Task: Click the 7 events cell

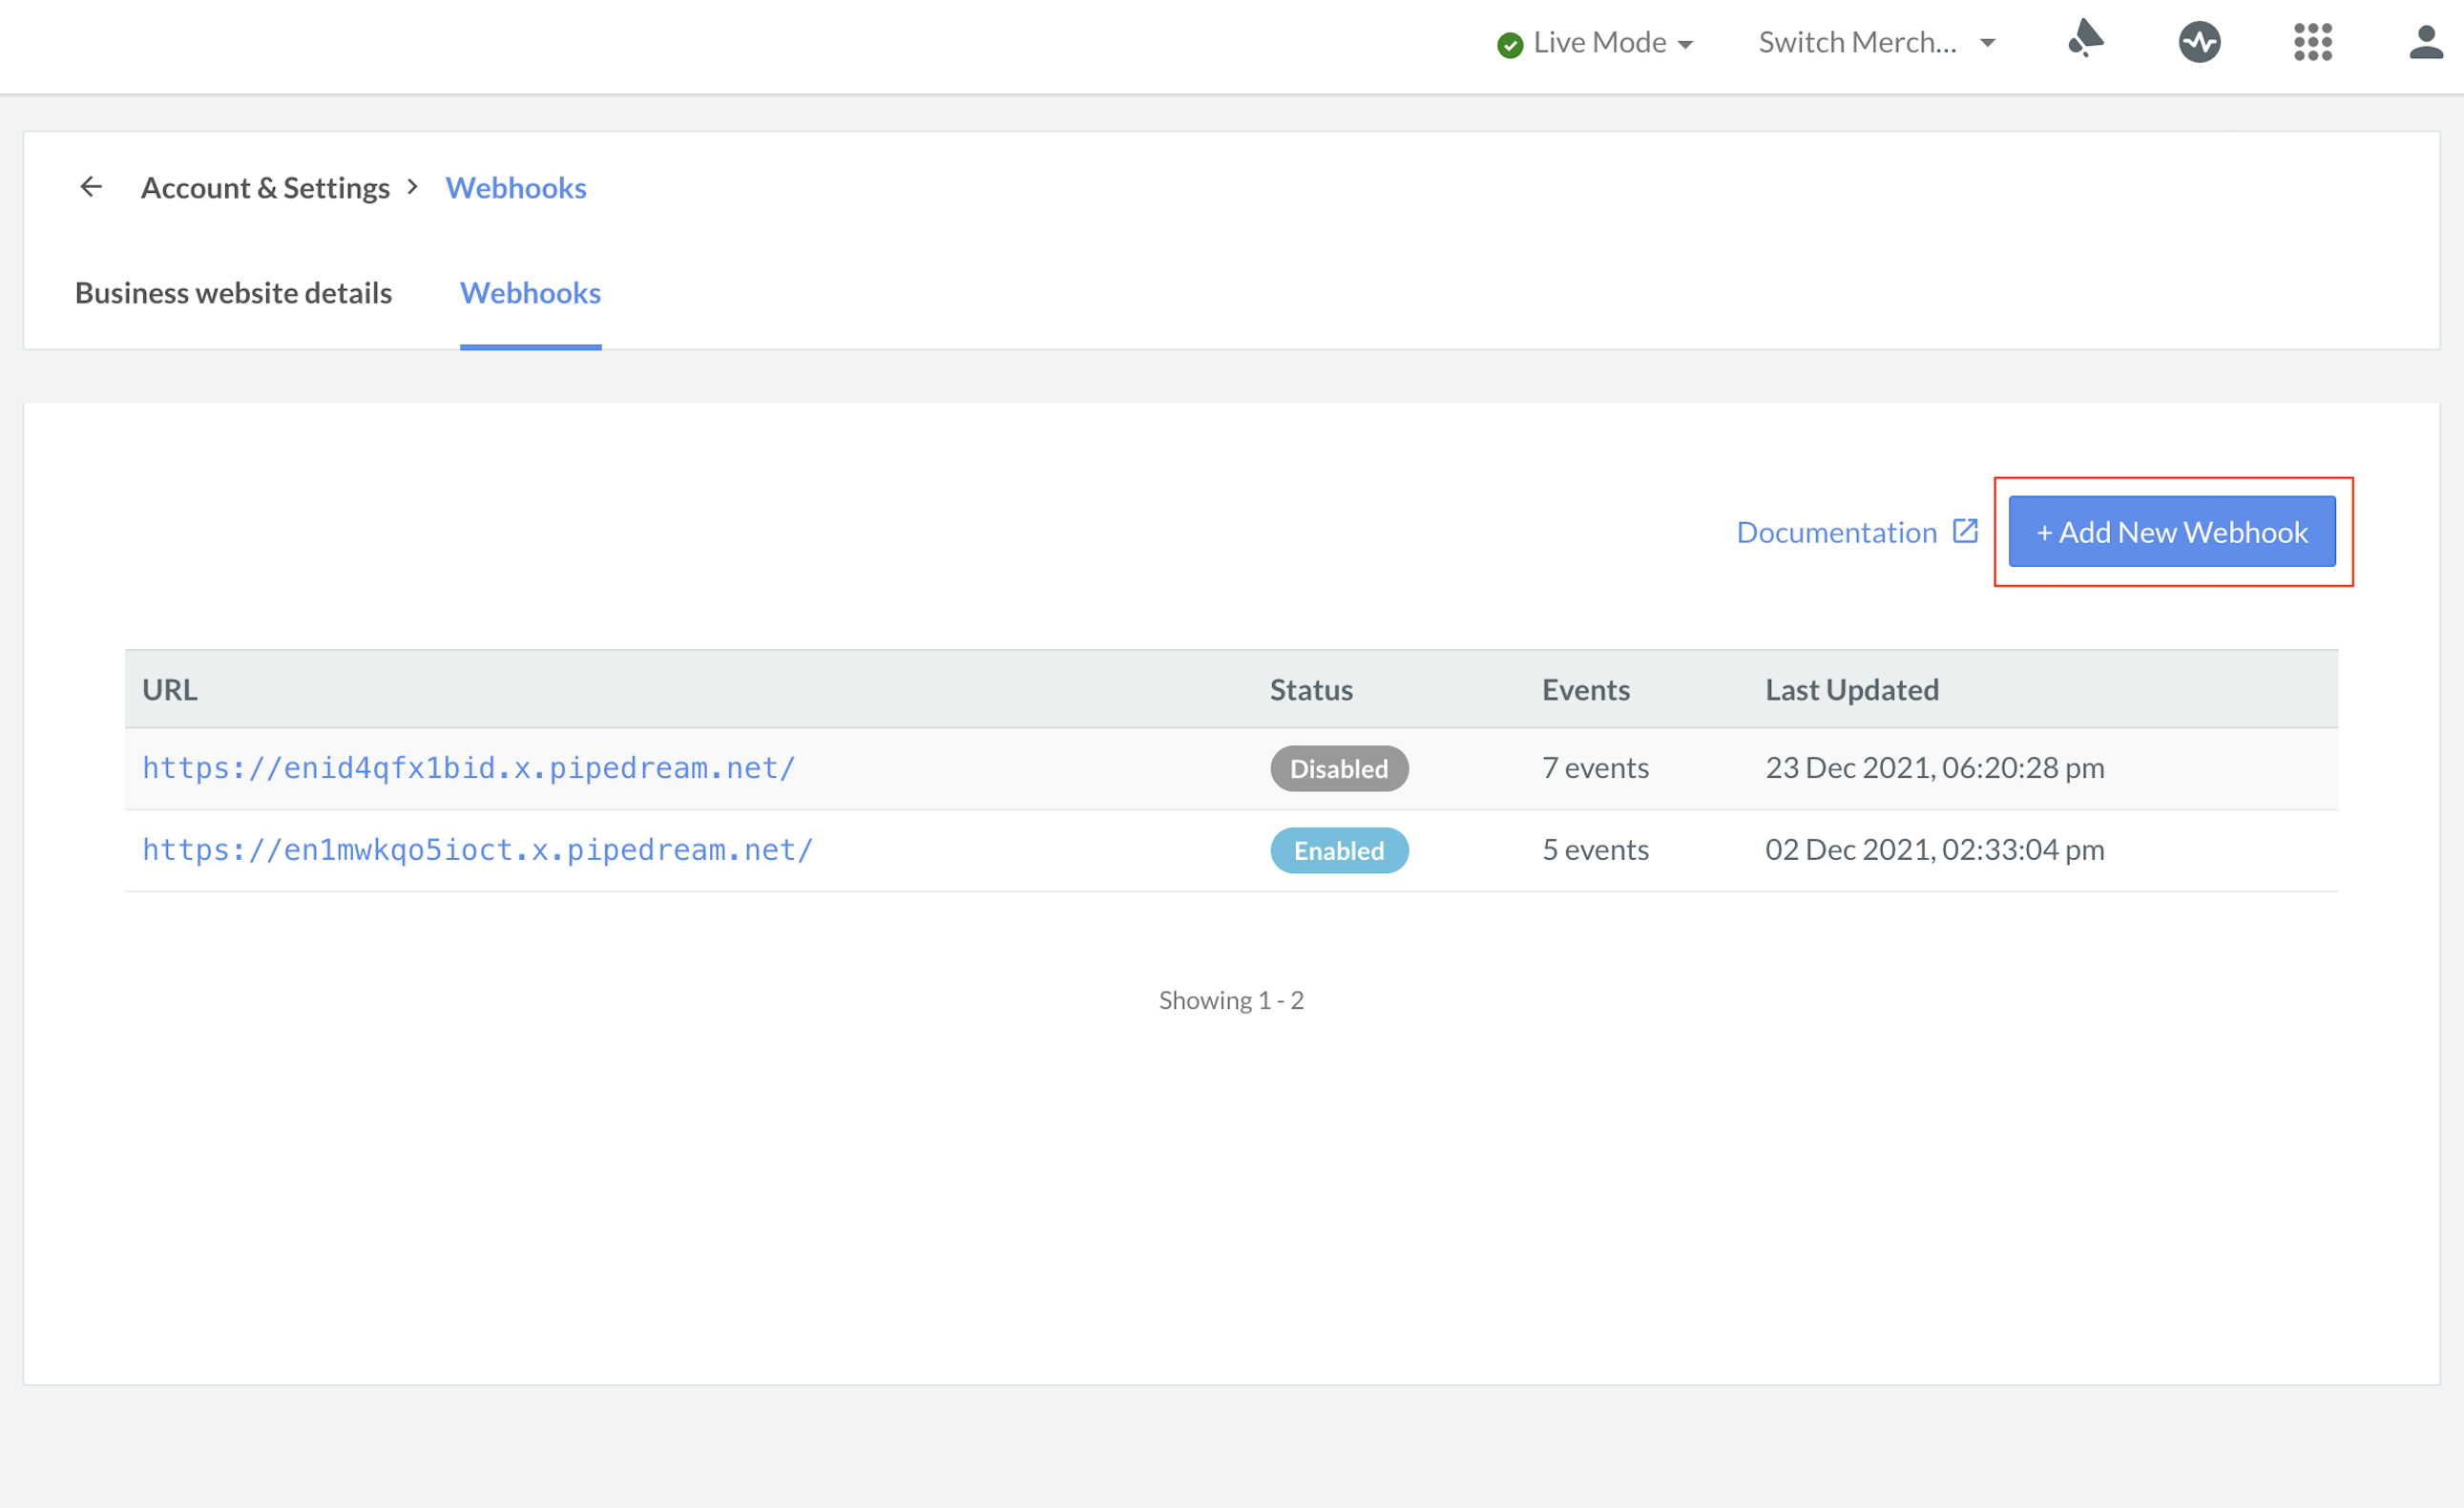Action: pyautogui.click(x=1595, y=768)
